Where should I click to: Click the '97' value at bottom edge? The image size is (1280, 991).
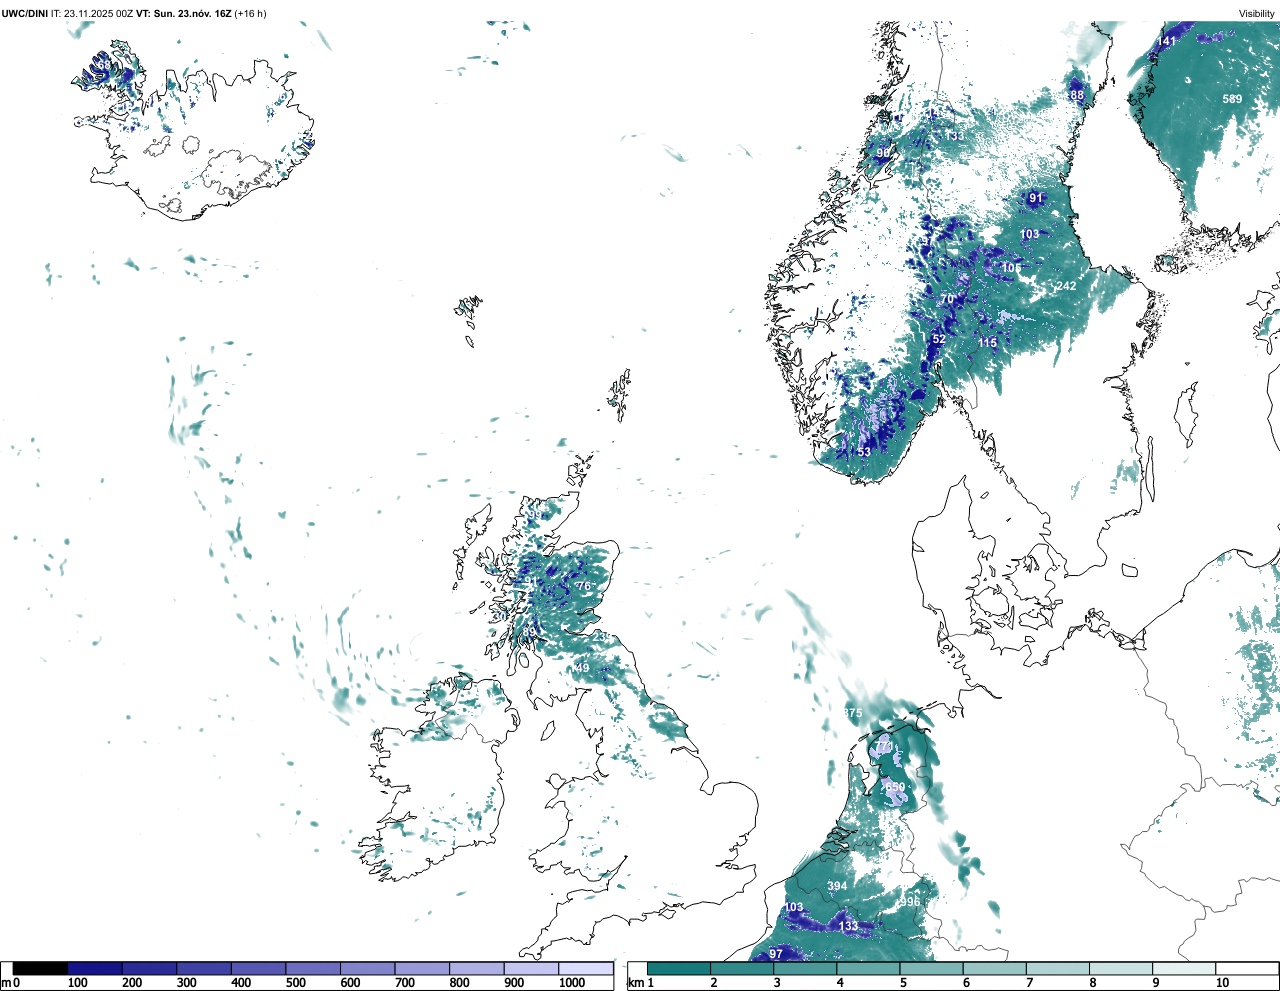(x=776, y=954)
